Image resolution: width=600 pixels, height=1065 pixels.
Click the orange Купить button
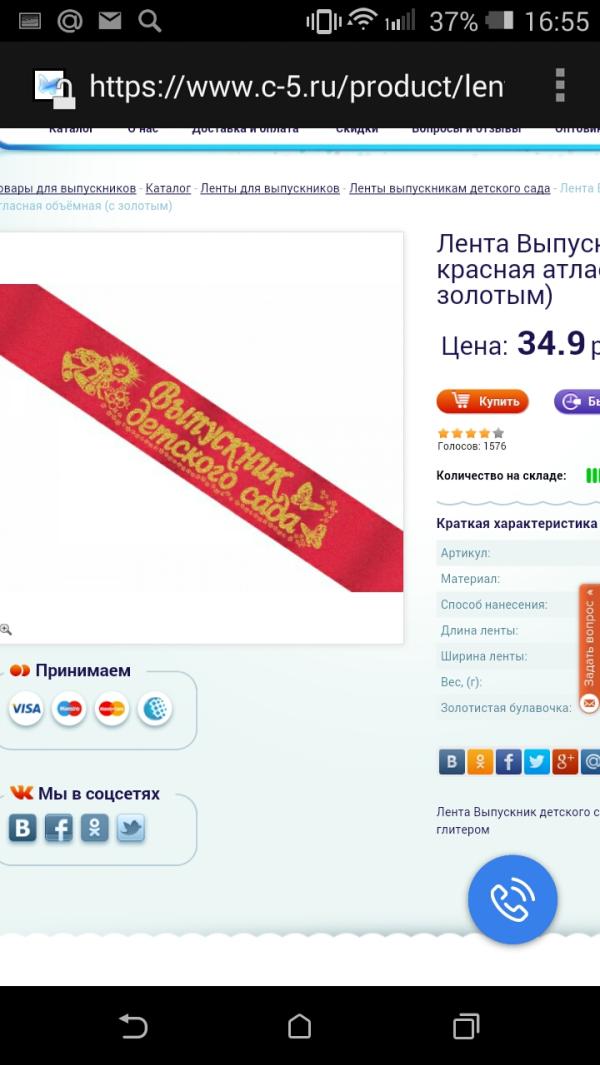[x=482, y=401]
